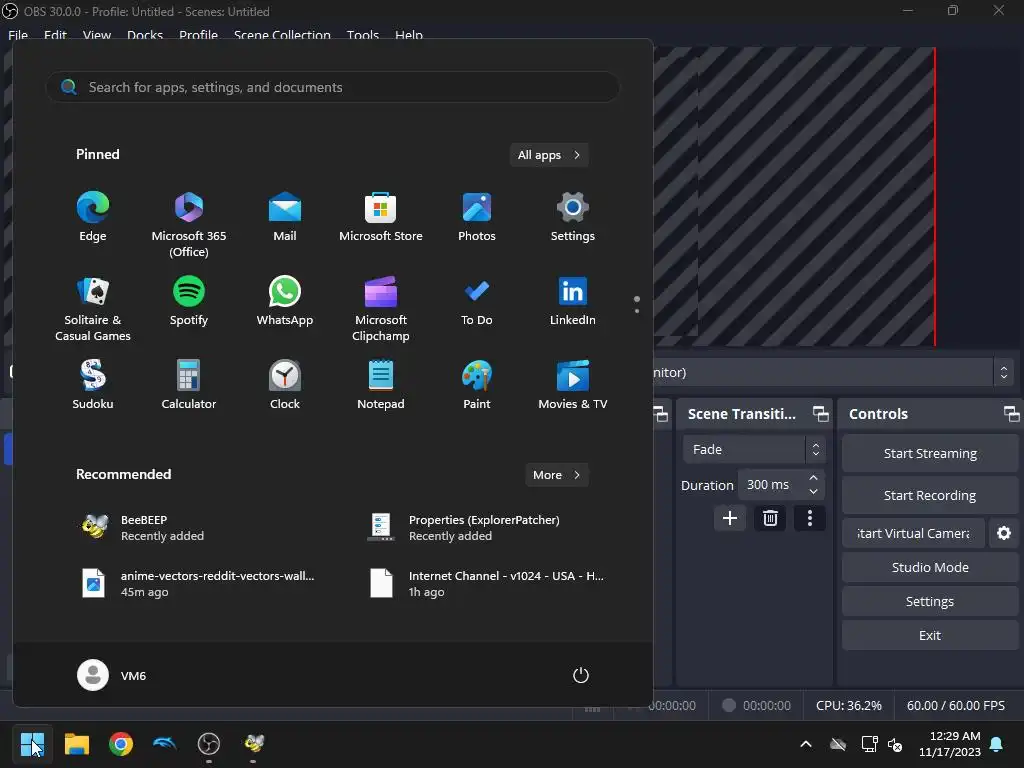Open the OBS File menu
The image size is (1024, 768).
pos(18,35)
